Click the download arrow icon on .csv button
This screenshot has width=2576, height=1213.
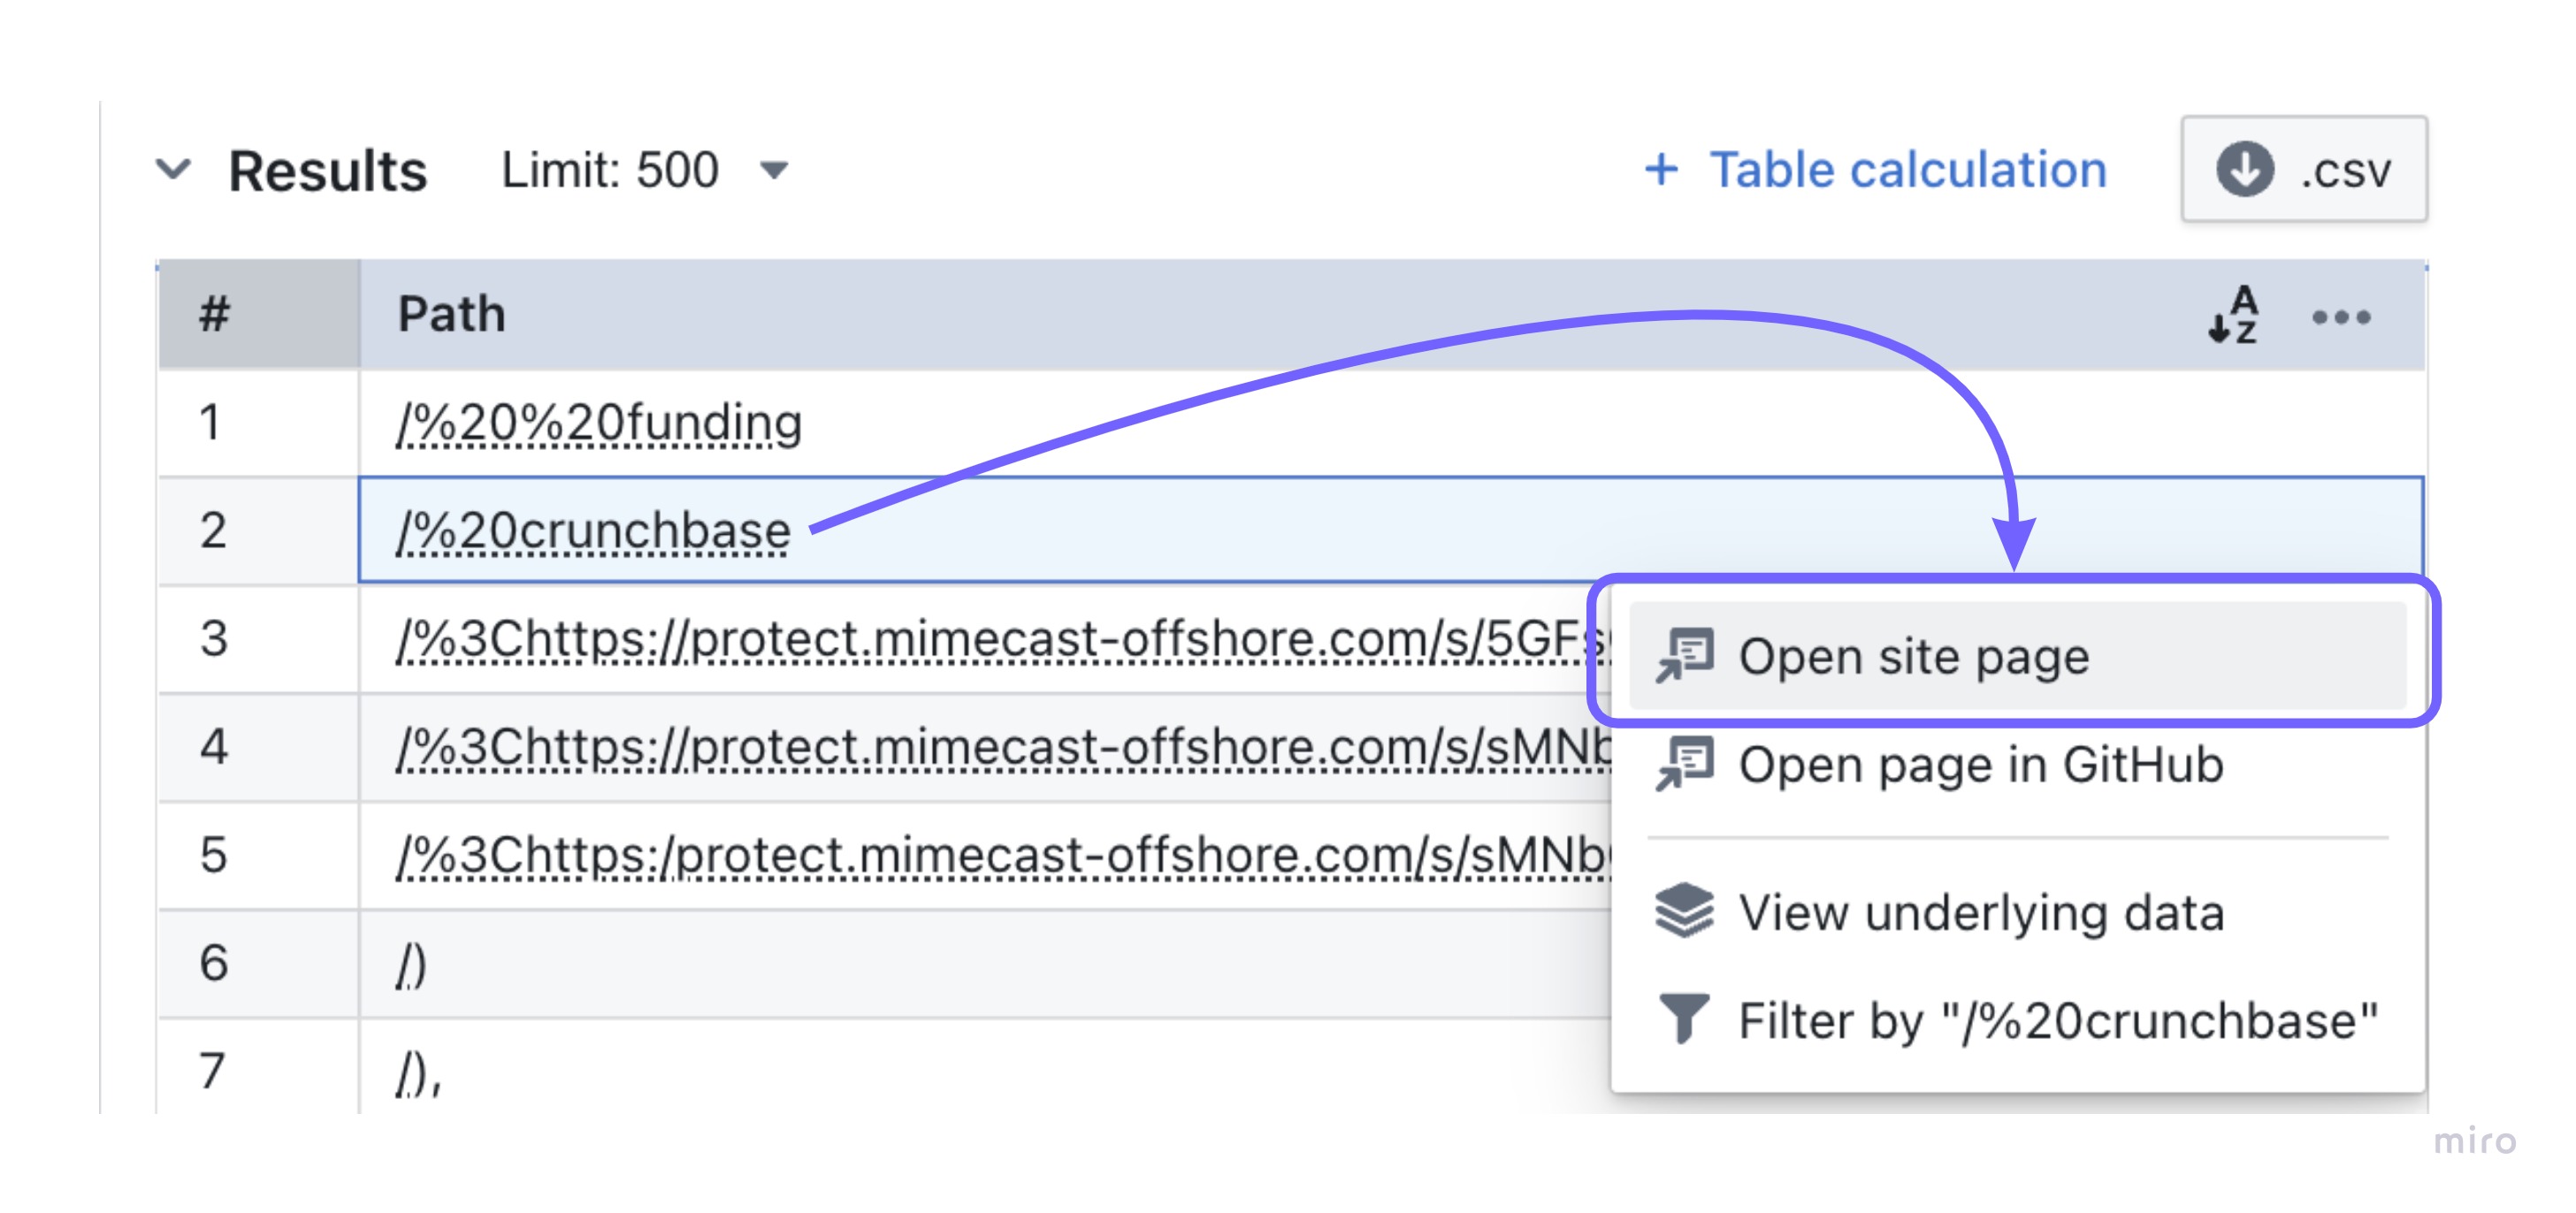click(2245, 169)
